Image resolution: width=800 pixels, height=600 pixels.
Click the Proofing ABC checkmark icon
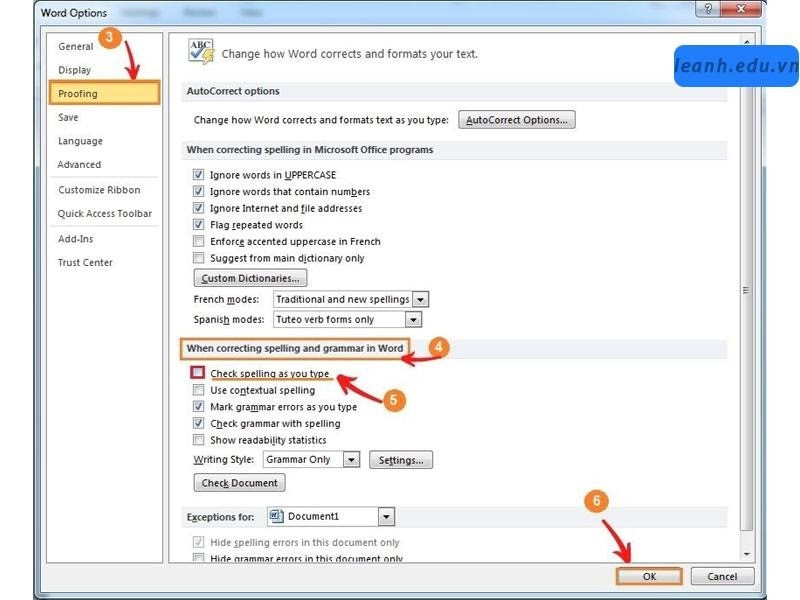(x=201, y=52)
